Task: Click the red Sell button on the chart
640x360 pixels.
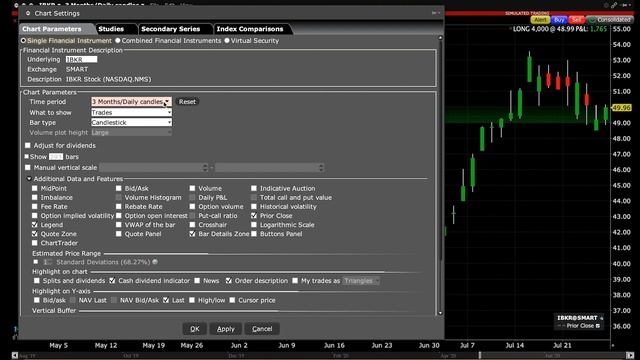Action: click(576, 20)
